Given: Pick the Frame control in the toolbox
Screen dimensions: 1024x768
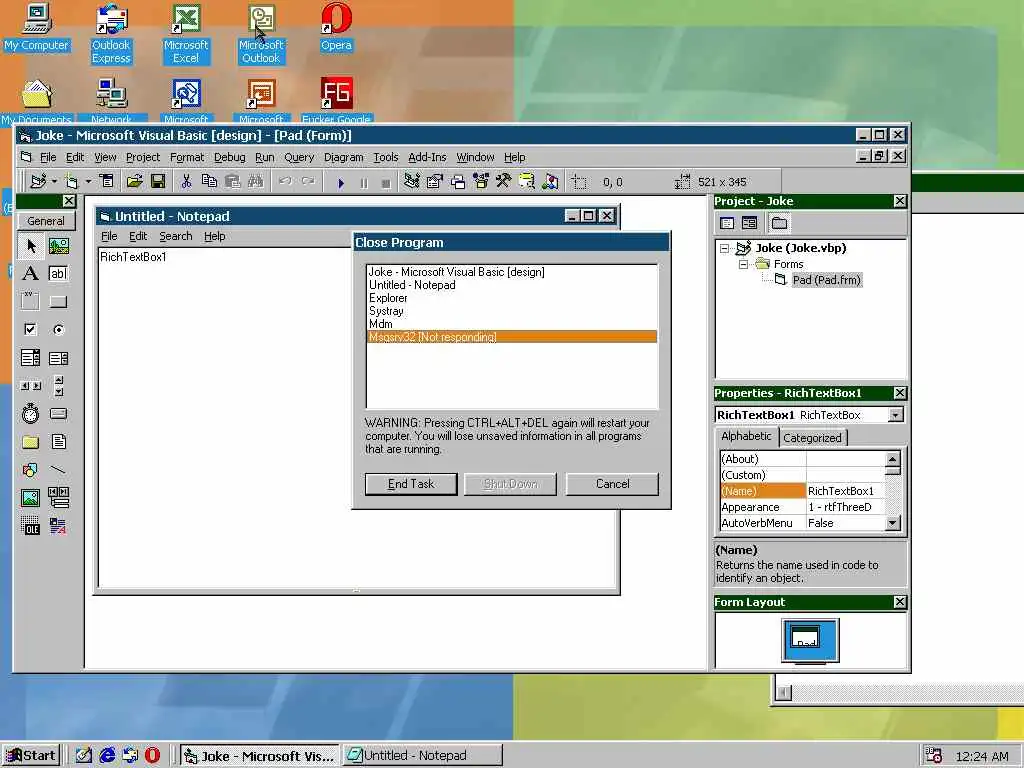Looking at the screenshot, I should (31, 302).
